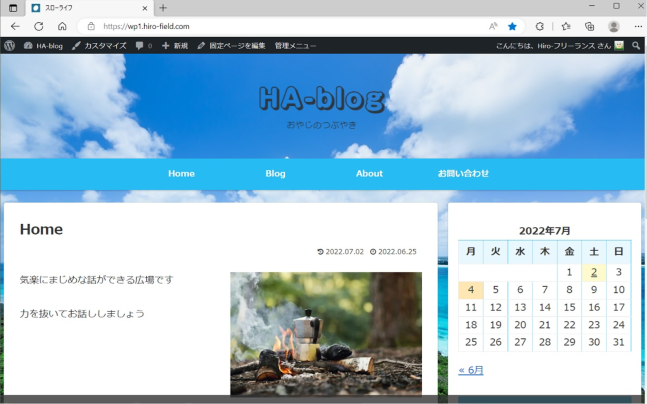Open WordPress logo admin menu
The width and height of the screenshot is (647, 404).
coord(9,46)
